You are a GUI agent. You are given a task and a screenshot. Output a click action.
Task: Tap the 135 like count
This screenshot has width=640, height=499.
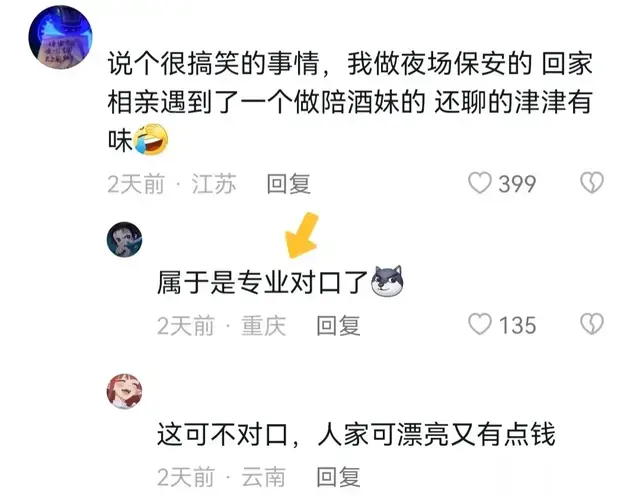coord(517,325)
